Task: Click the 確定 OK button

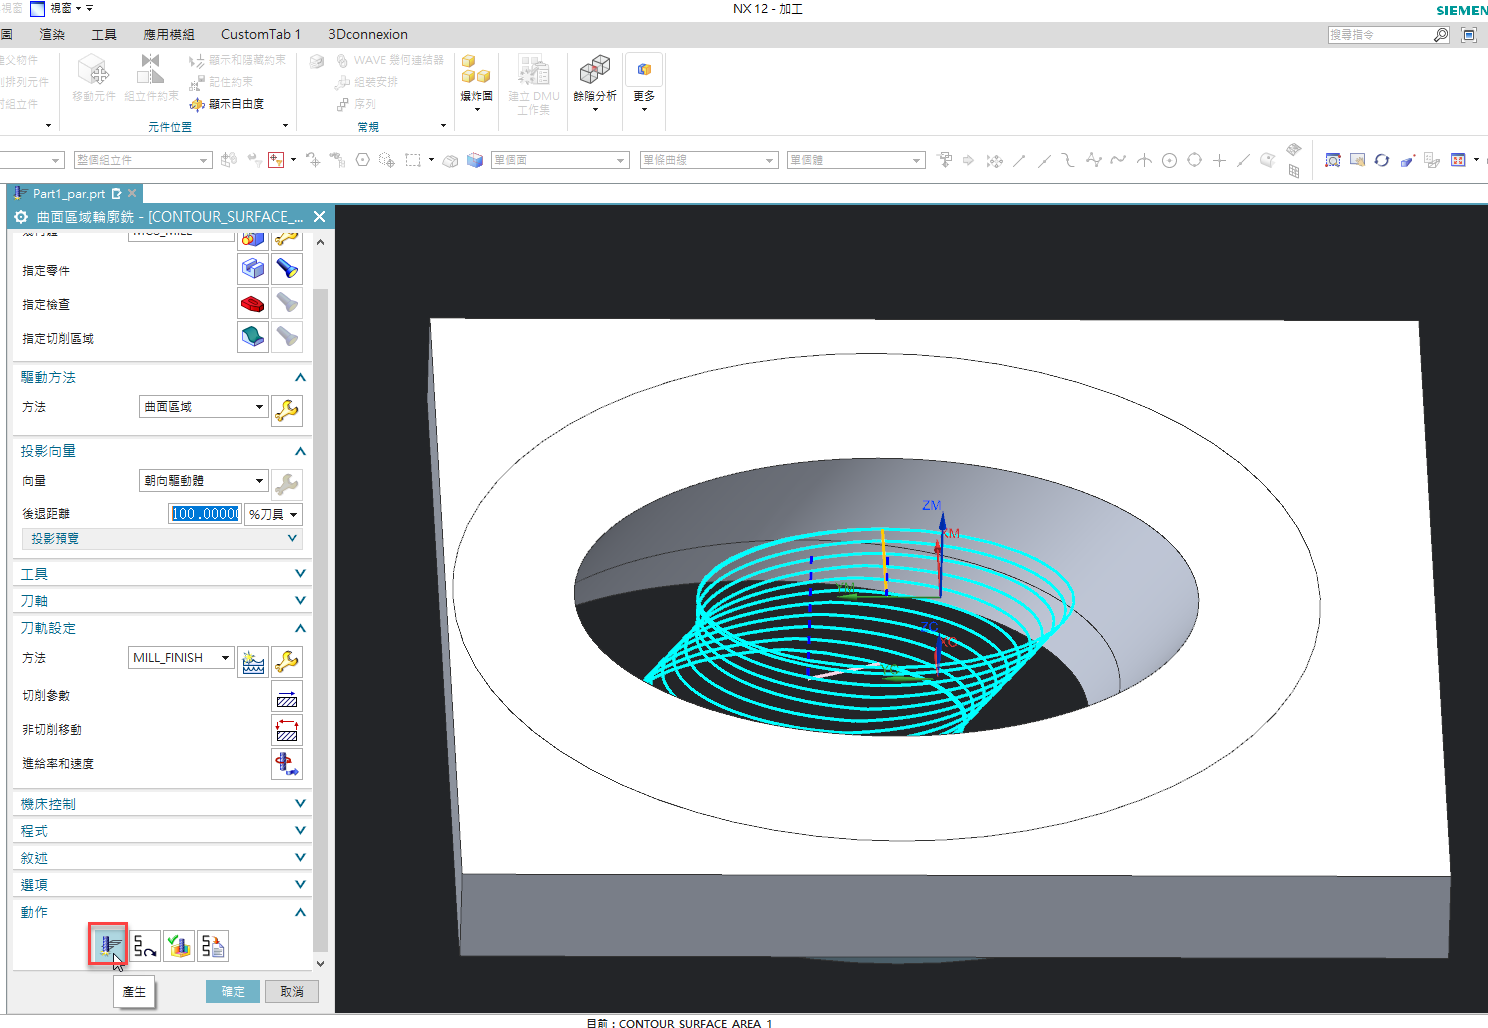Action: pyautogui.click(x=233, y=991)
